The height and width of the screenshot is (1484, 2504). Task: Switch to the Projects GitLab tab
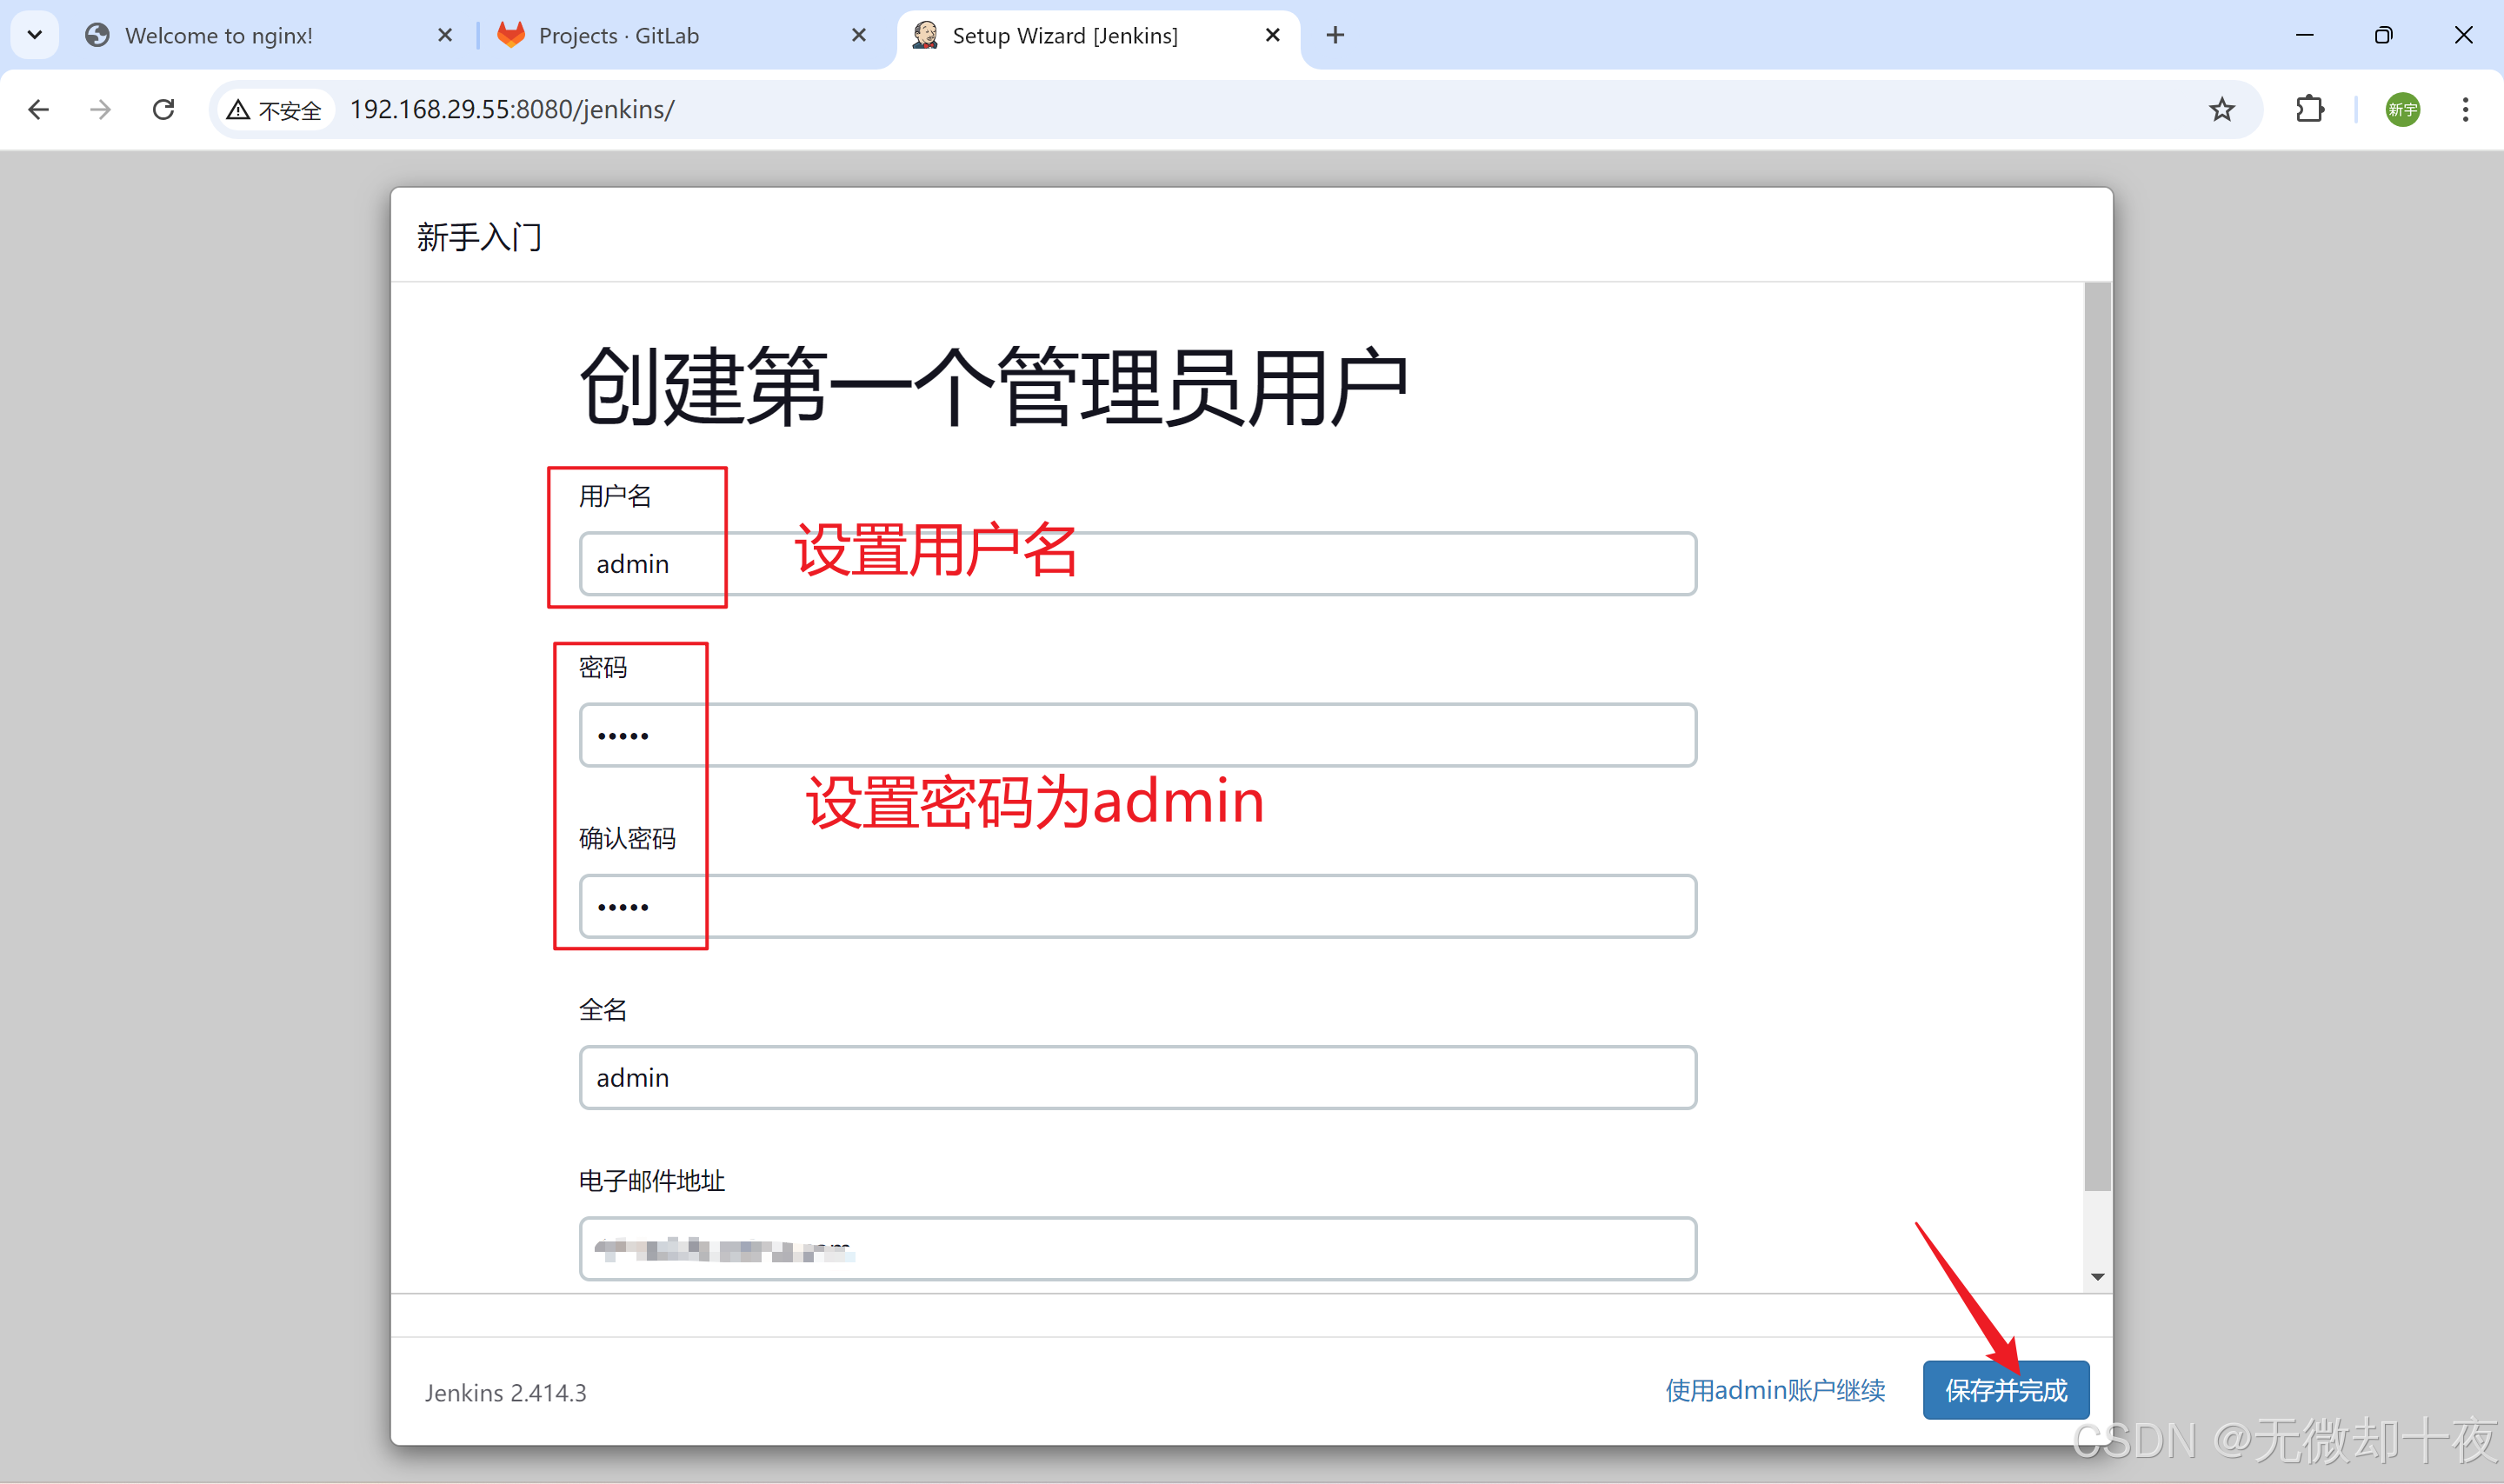click(618, 36)
